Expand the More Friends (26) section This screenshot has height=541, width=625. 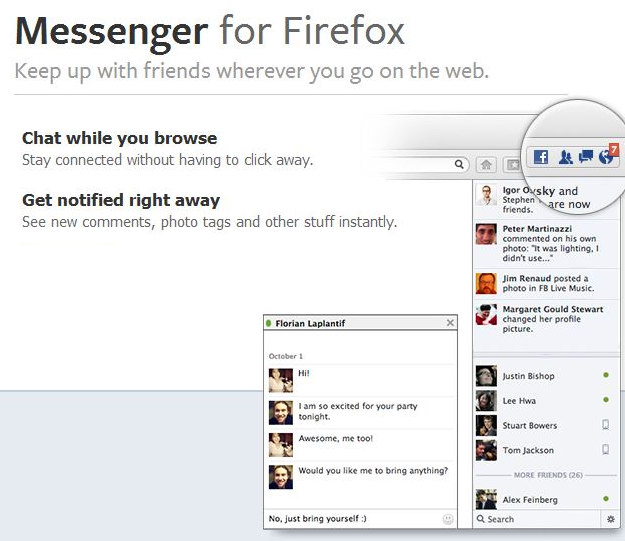[546, 474]
